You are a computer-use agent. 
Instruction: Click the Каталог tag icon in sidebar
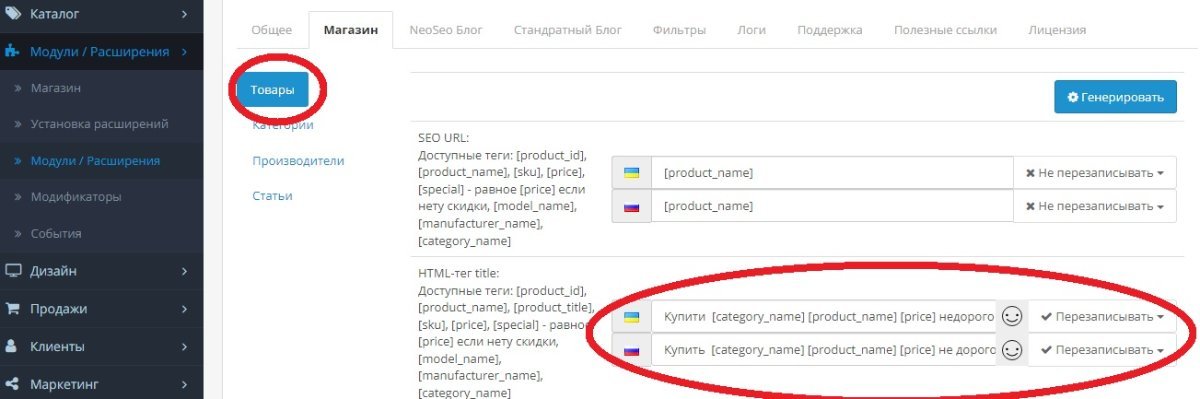point(13,14)
